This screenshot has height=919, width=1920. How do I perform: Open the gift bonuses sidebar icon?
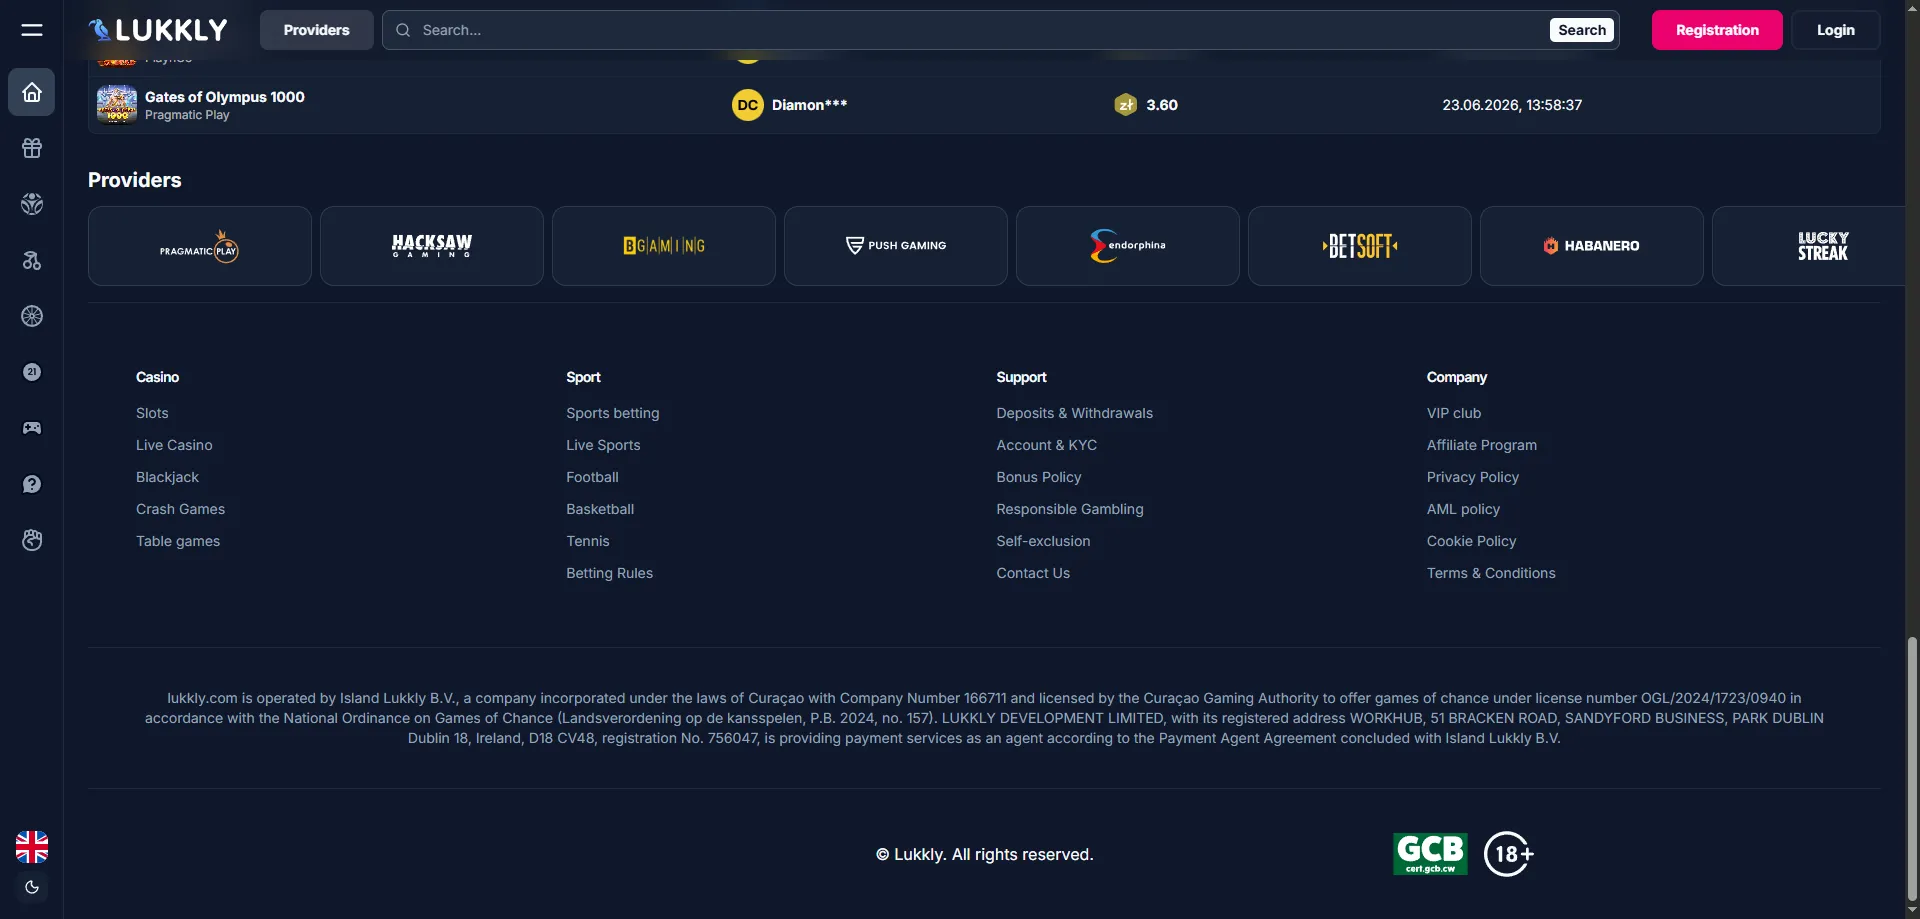click(32, 148)
